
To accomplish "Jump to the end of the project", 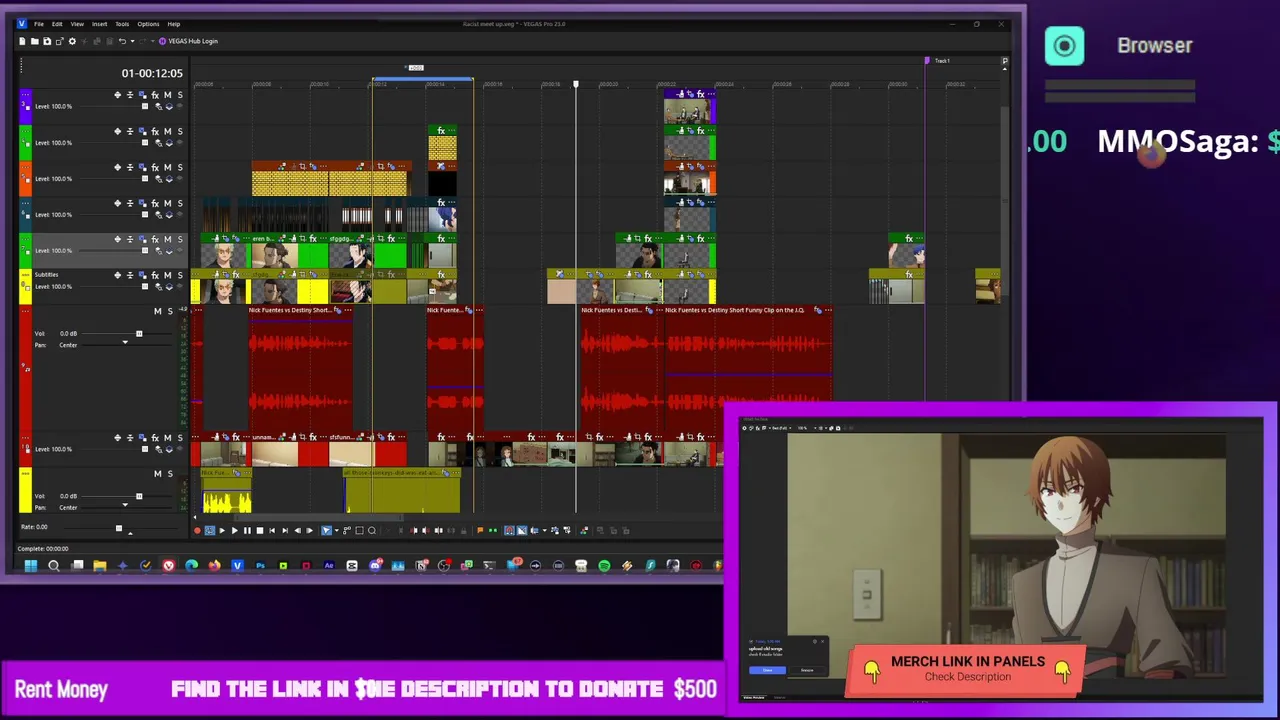I will pyautogui.click(x=285, y=530).
